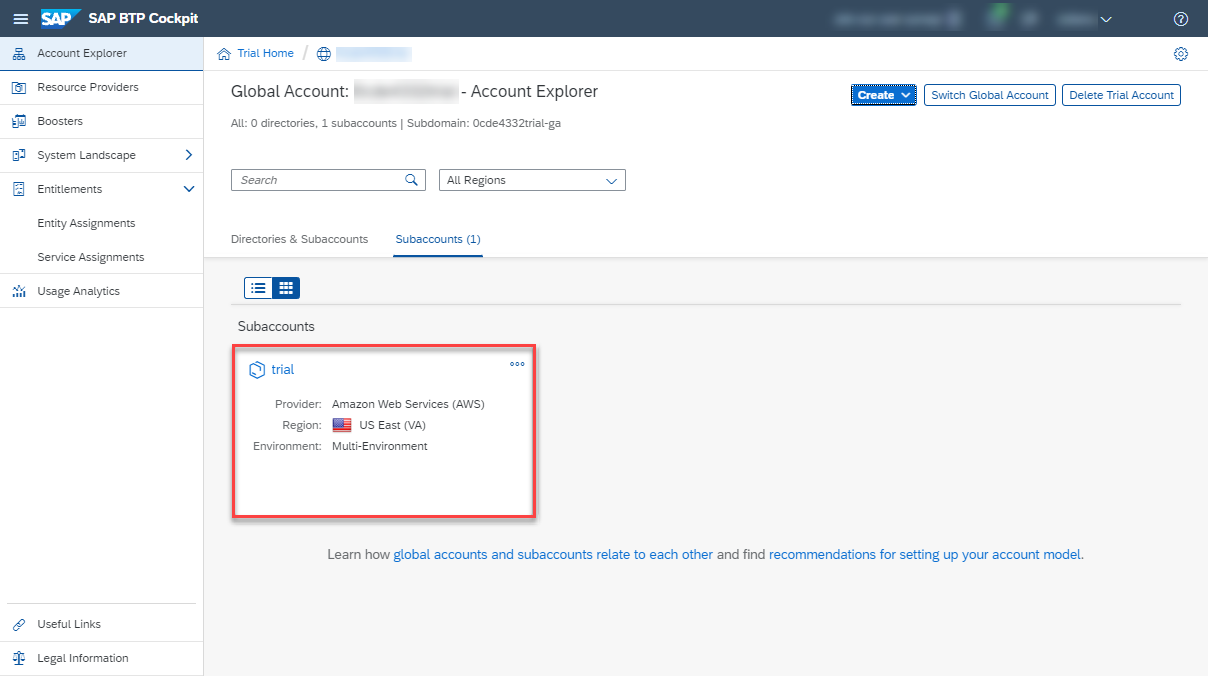Click the Account Explorer sidebar icon
This screenshot has height=676, width=1208.
[x=18, y=54]
